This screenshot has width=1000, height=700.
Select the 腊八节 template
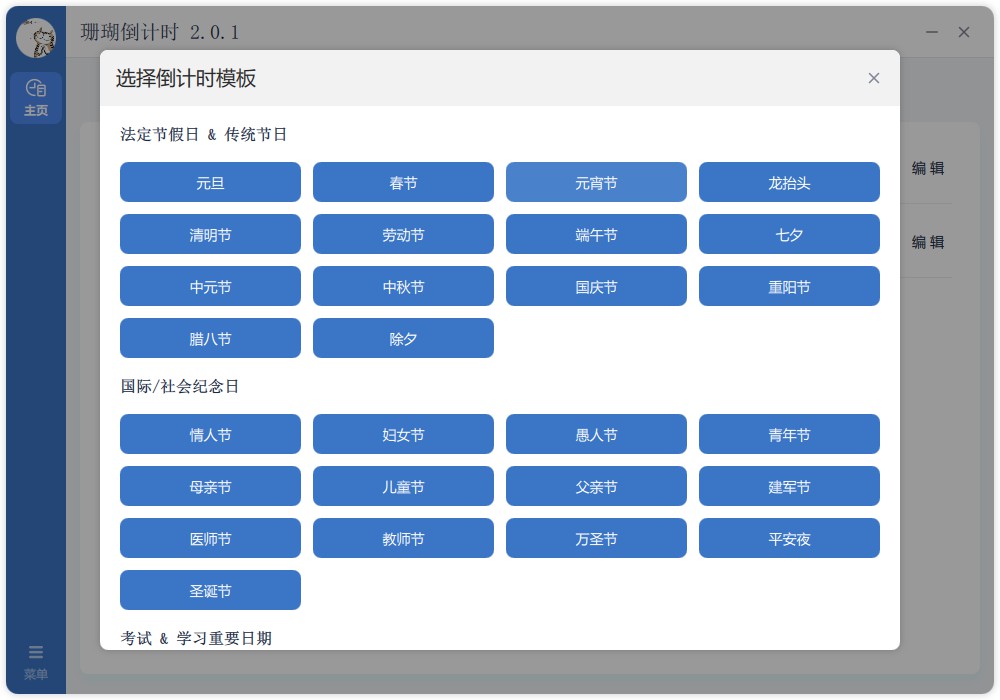(210, 338)
